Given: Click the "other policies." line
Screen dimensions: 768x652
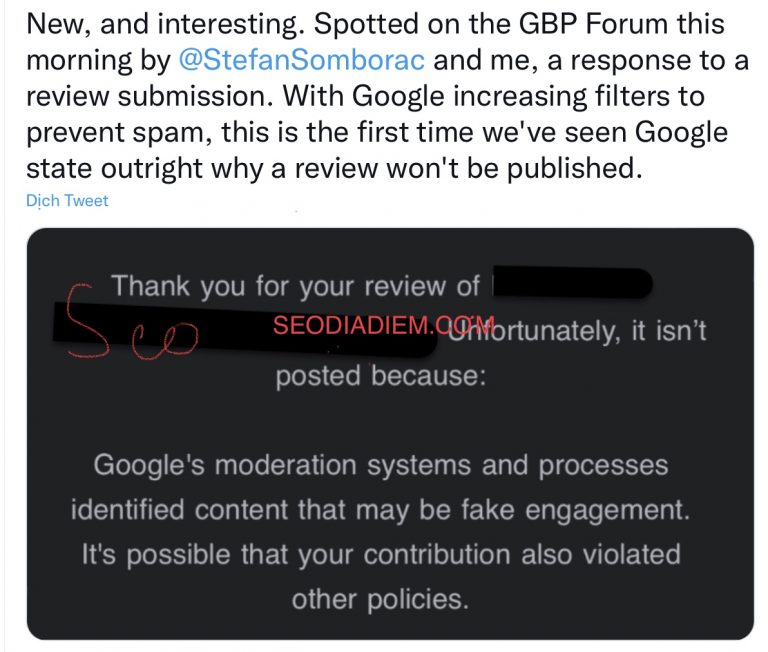Looking at the screenshot, I should 380,598.
